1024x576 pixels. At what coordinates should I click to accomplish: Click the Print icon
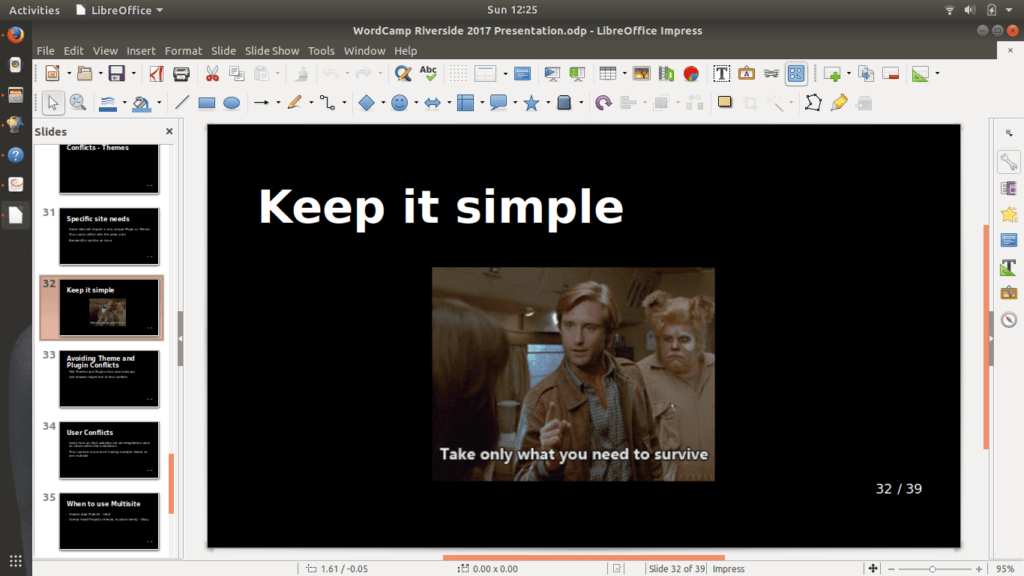tap(181, 73)
